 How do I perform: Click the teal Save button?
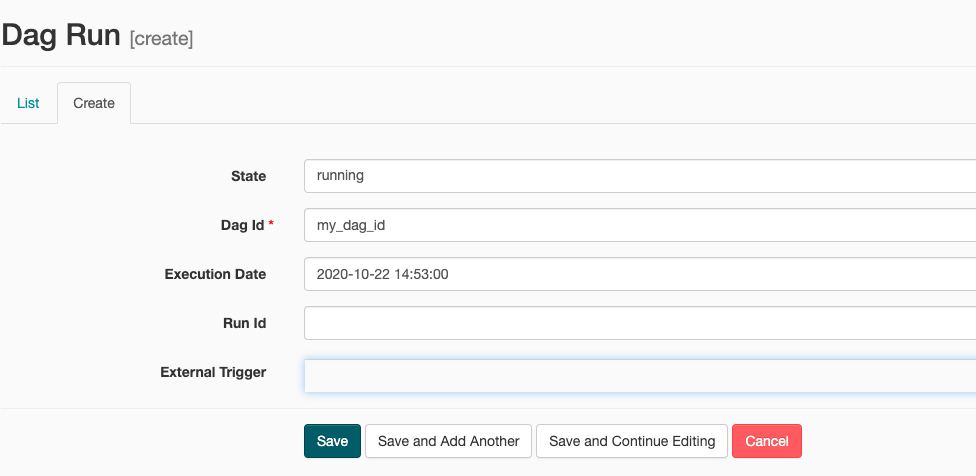tap(332, 441)
